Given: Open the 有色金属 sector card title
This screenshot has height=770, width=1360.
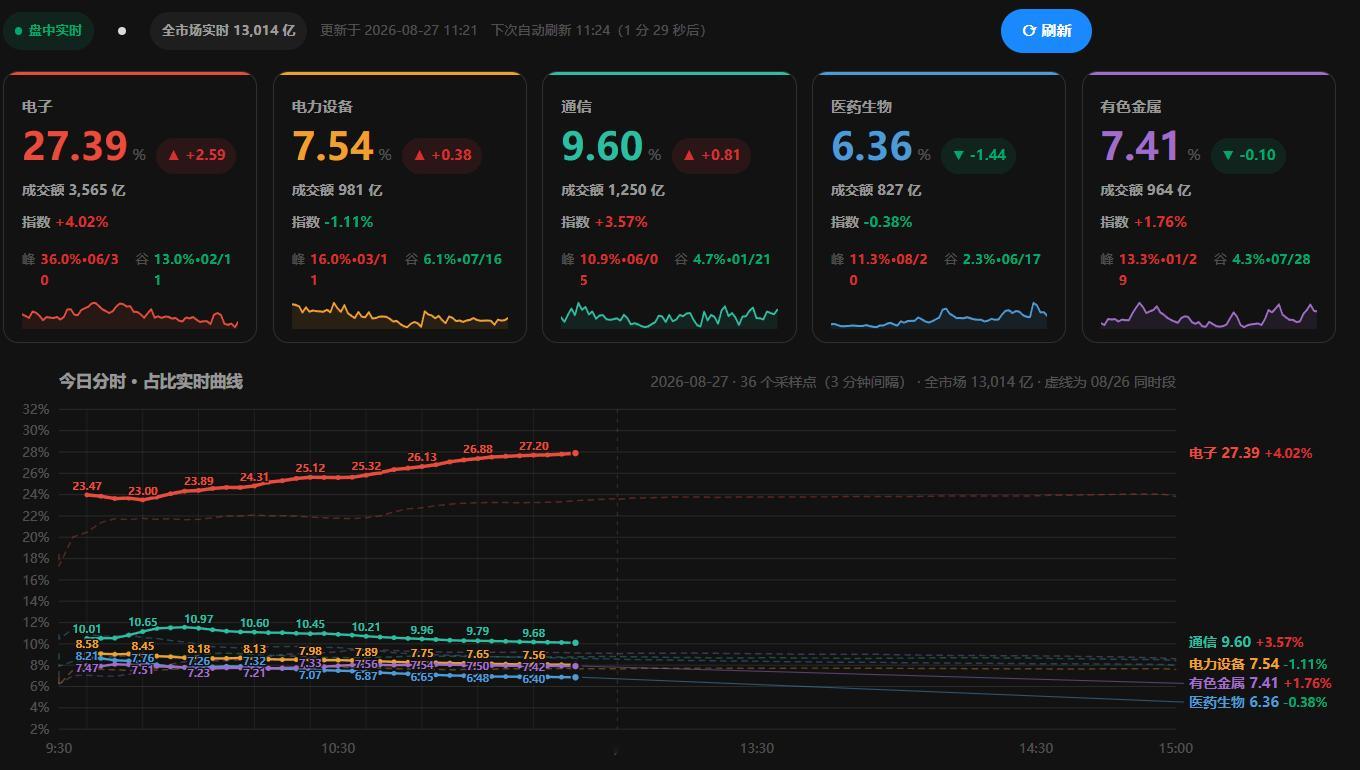Looking at the screenshot, I should click(1131, 107).
